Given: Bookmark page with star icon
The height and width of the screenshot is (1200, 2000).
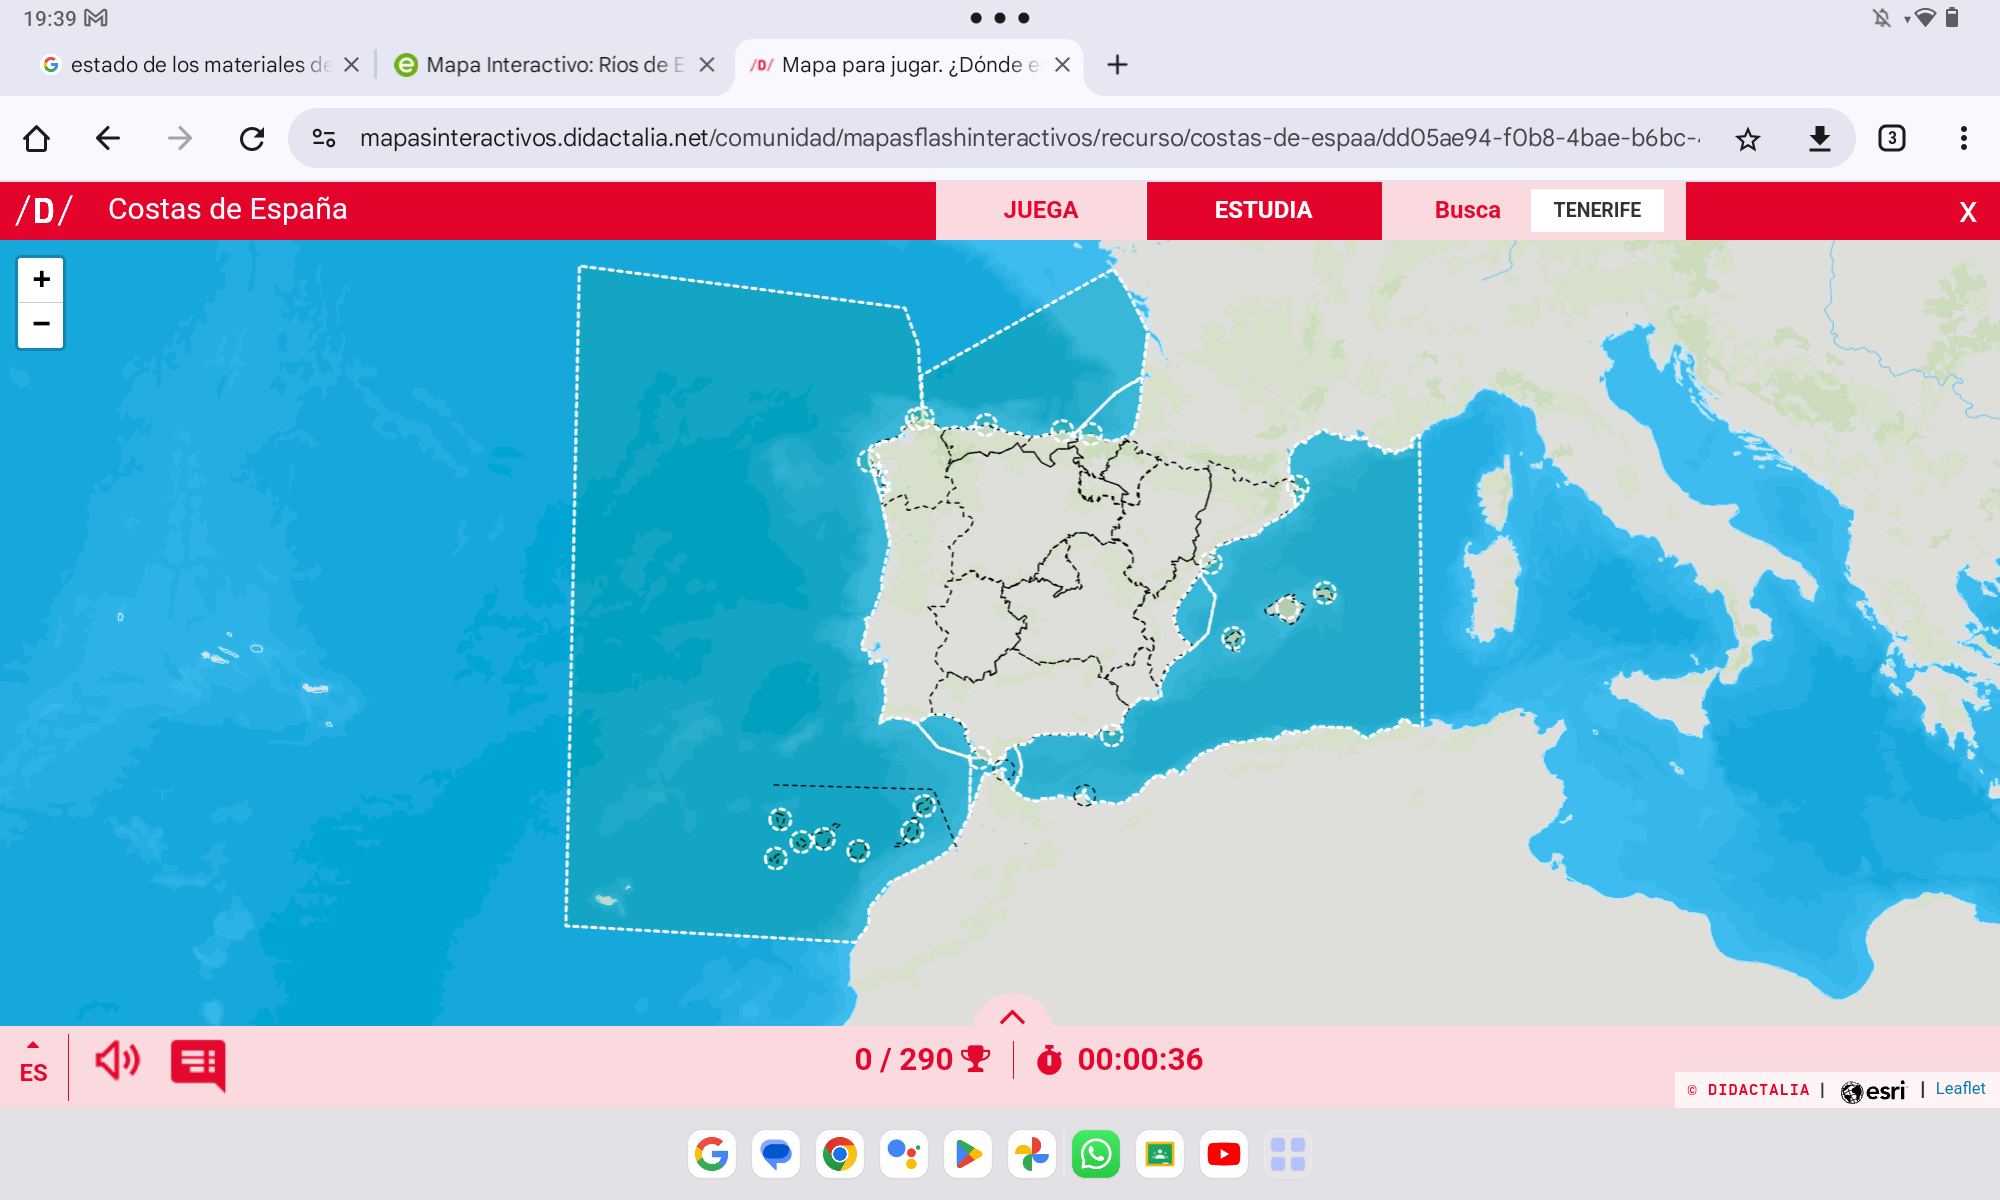Looking at the screenshot, I should click(1747, 138).
